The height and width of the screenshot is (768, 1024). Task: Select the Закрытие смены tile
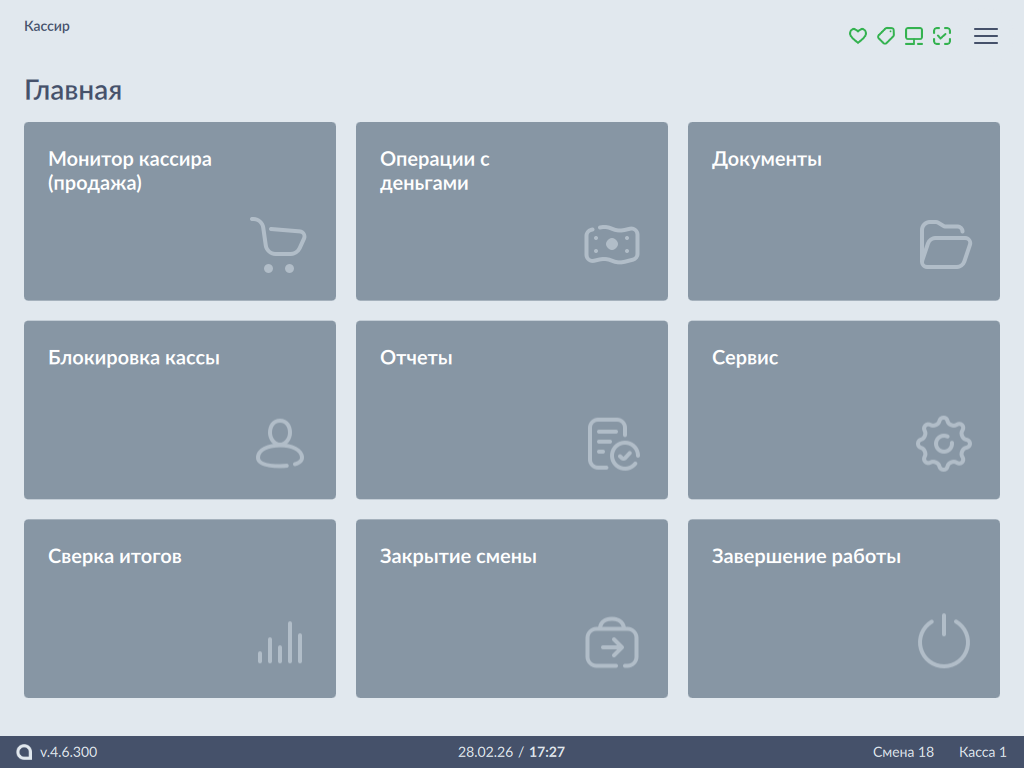(511, 608)
